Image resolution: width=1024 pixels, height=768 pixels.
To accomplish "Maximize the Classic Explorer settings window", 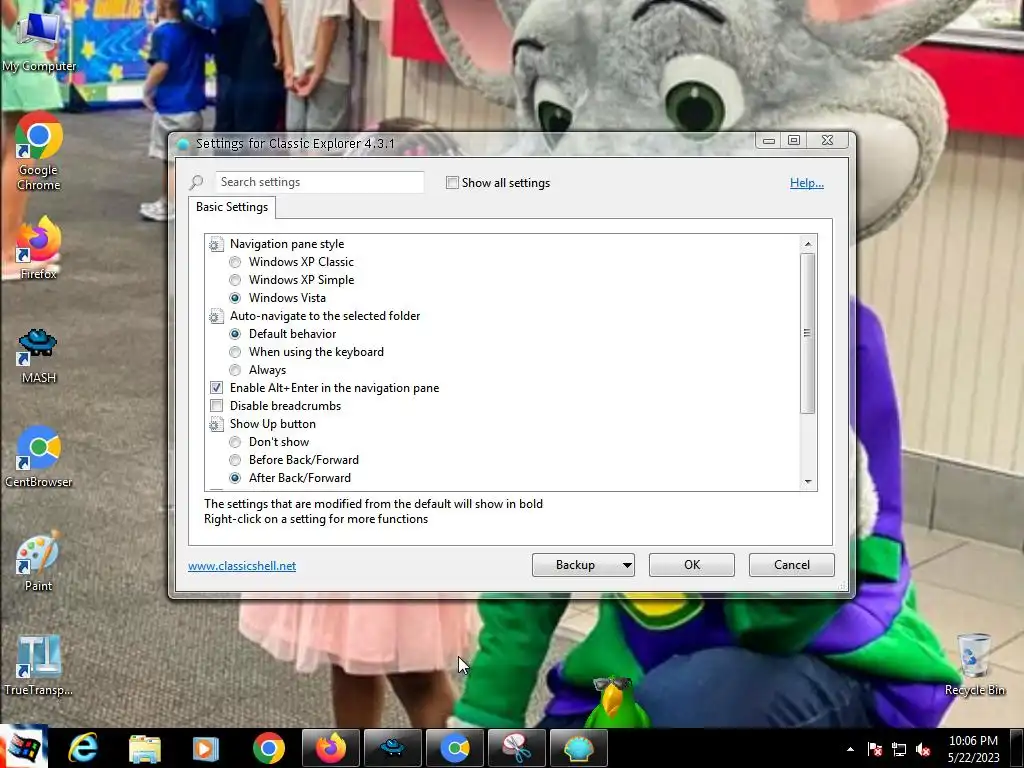I will 794,140.
